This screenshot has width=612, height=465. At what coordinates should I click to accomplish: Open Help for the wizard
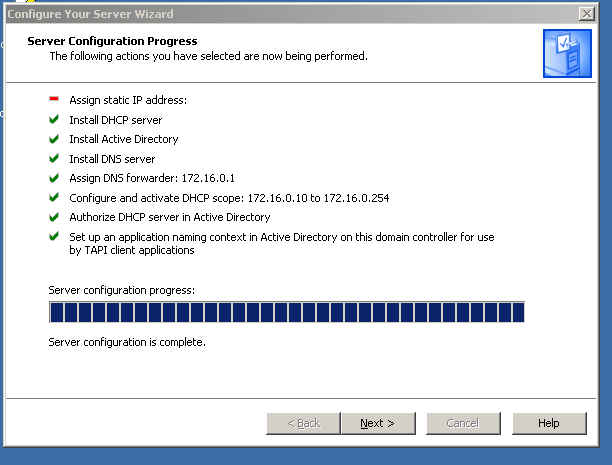(548, 423)
